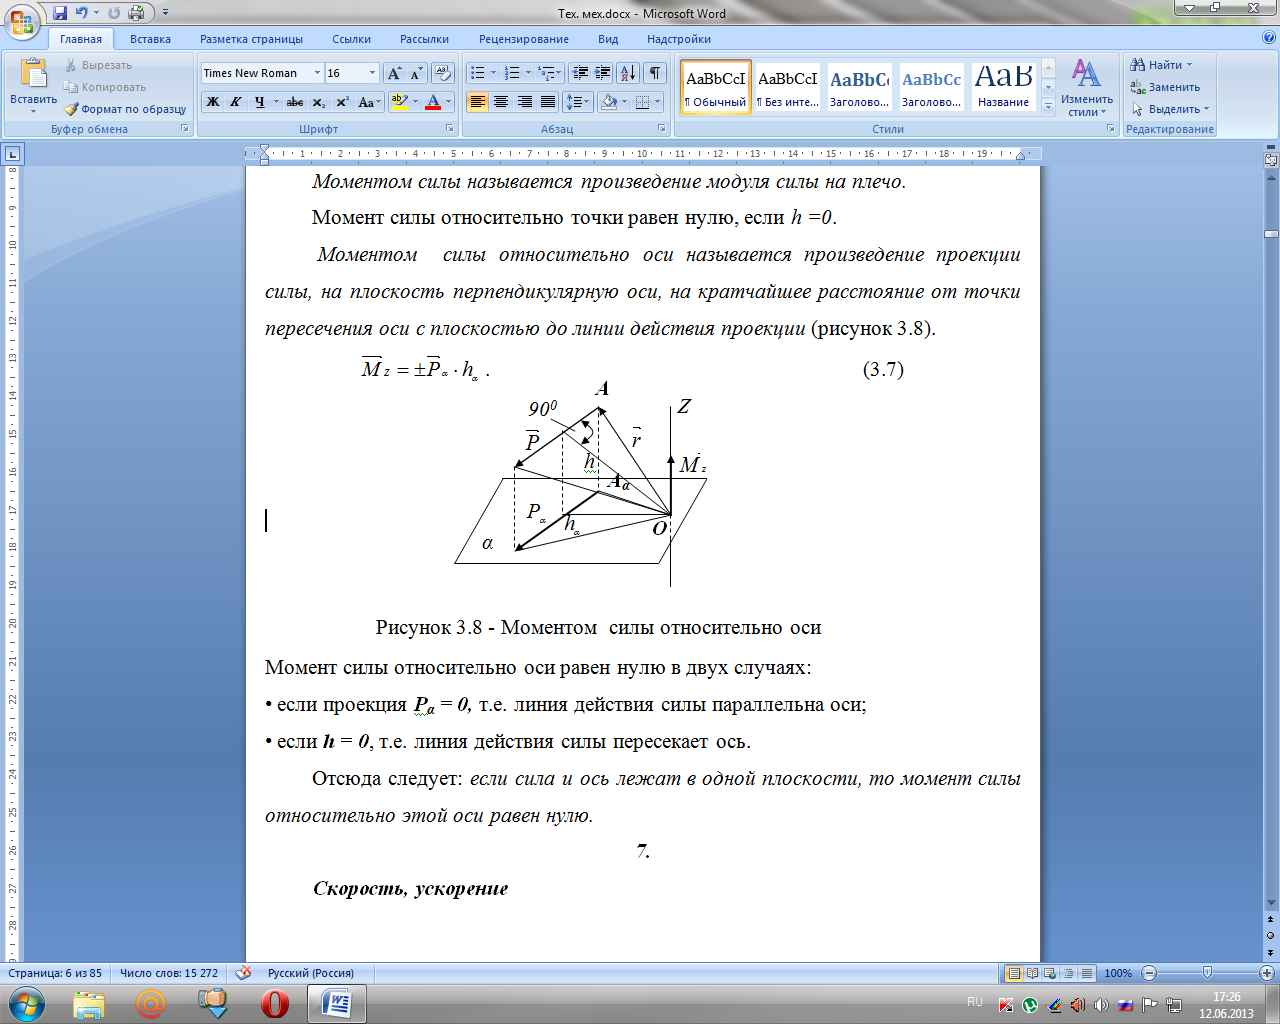The width and height of the screenshot is (1280, 1024).
Task: Apply subscript formatting
Action: pos(318,102)
